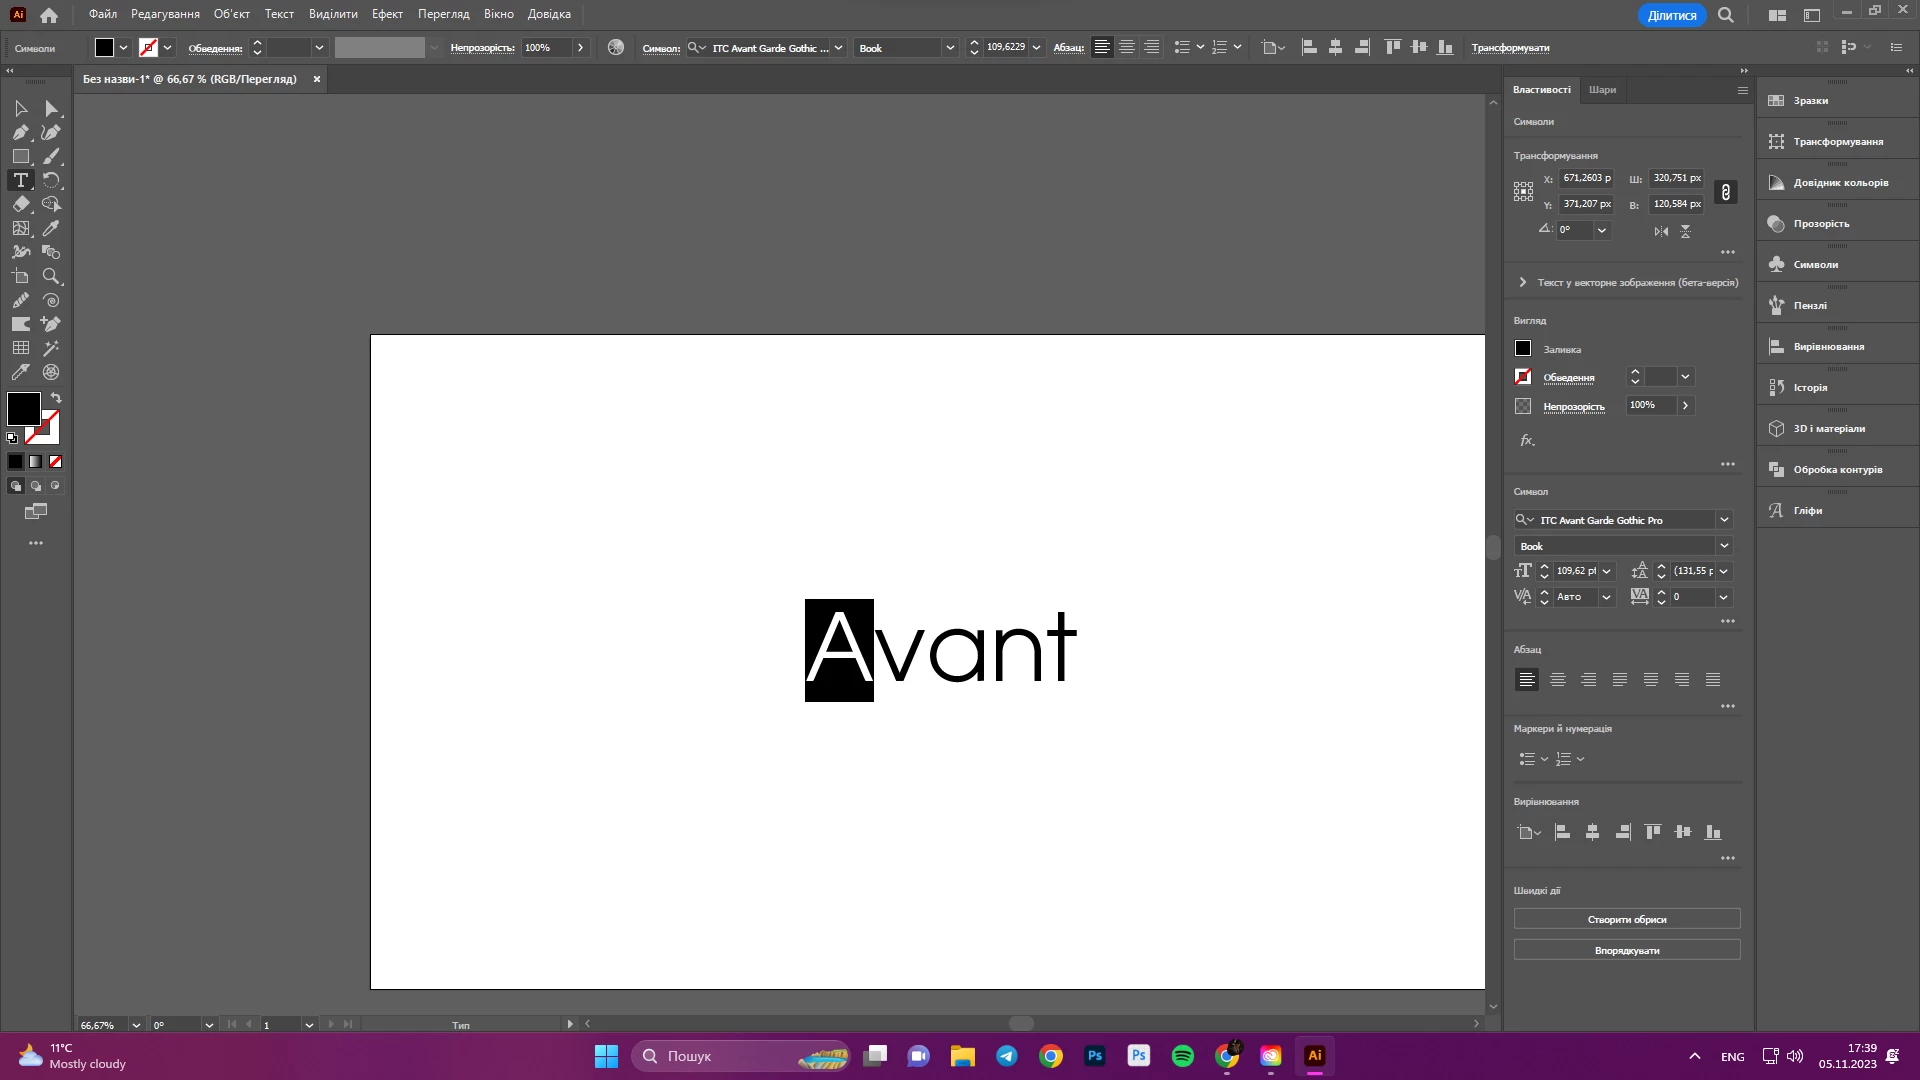Open the Ефект menu

tap(387, 14)
